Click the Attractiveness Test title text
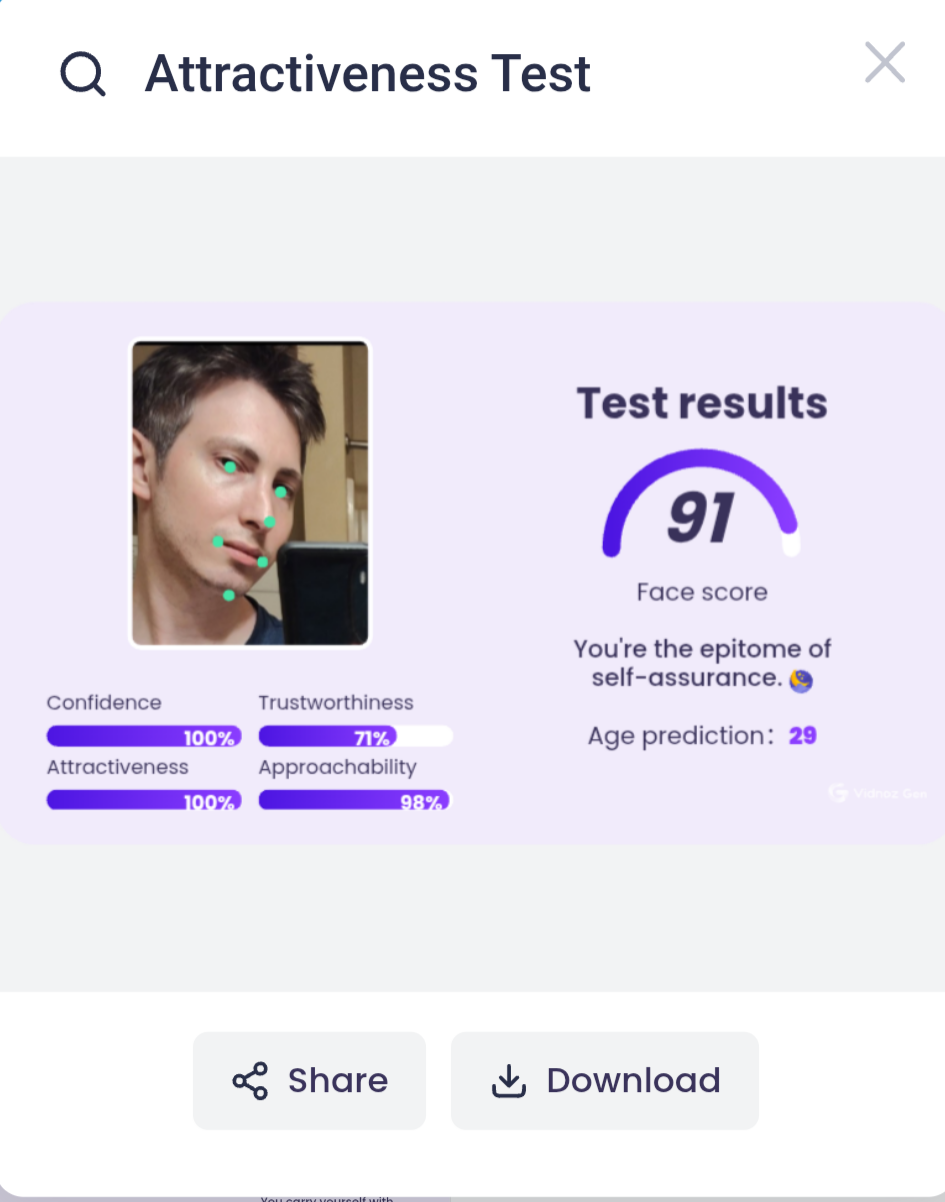 click(x=368, y=74)
